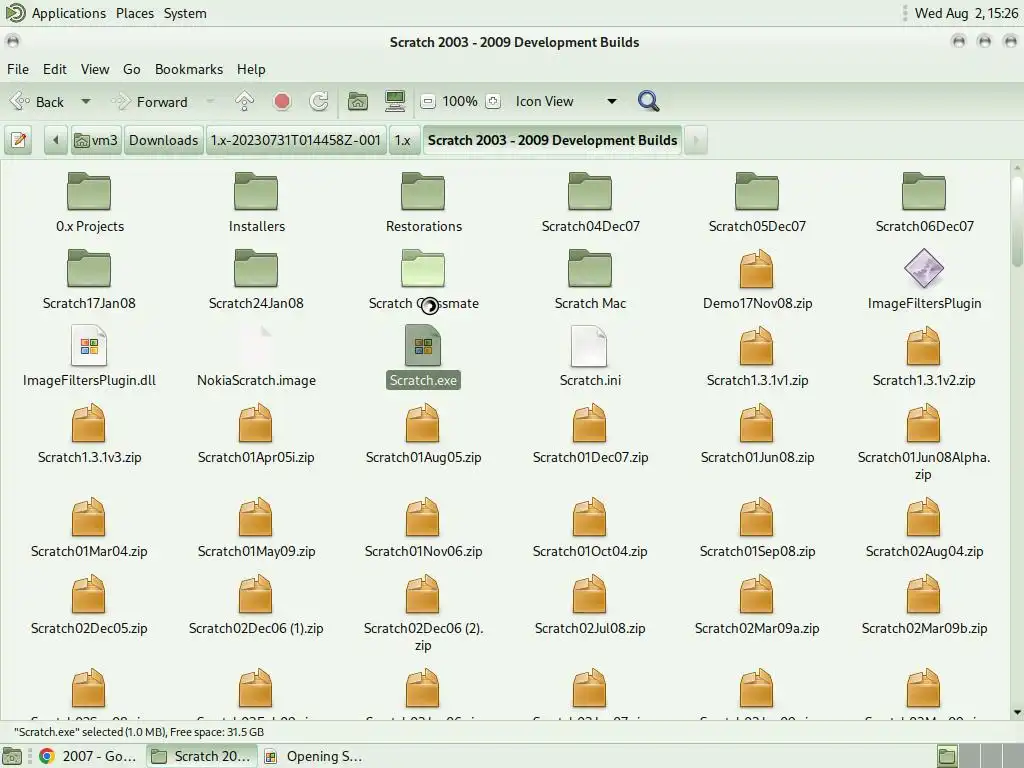
Task: Select the Scratch01Dec07.zip archive
Action: (590, 434)
